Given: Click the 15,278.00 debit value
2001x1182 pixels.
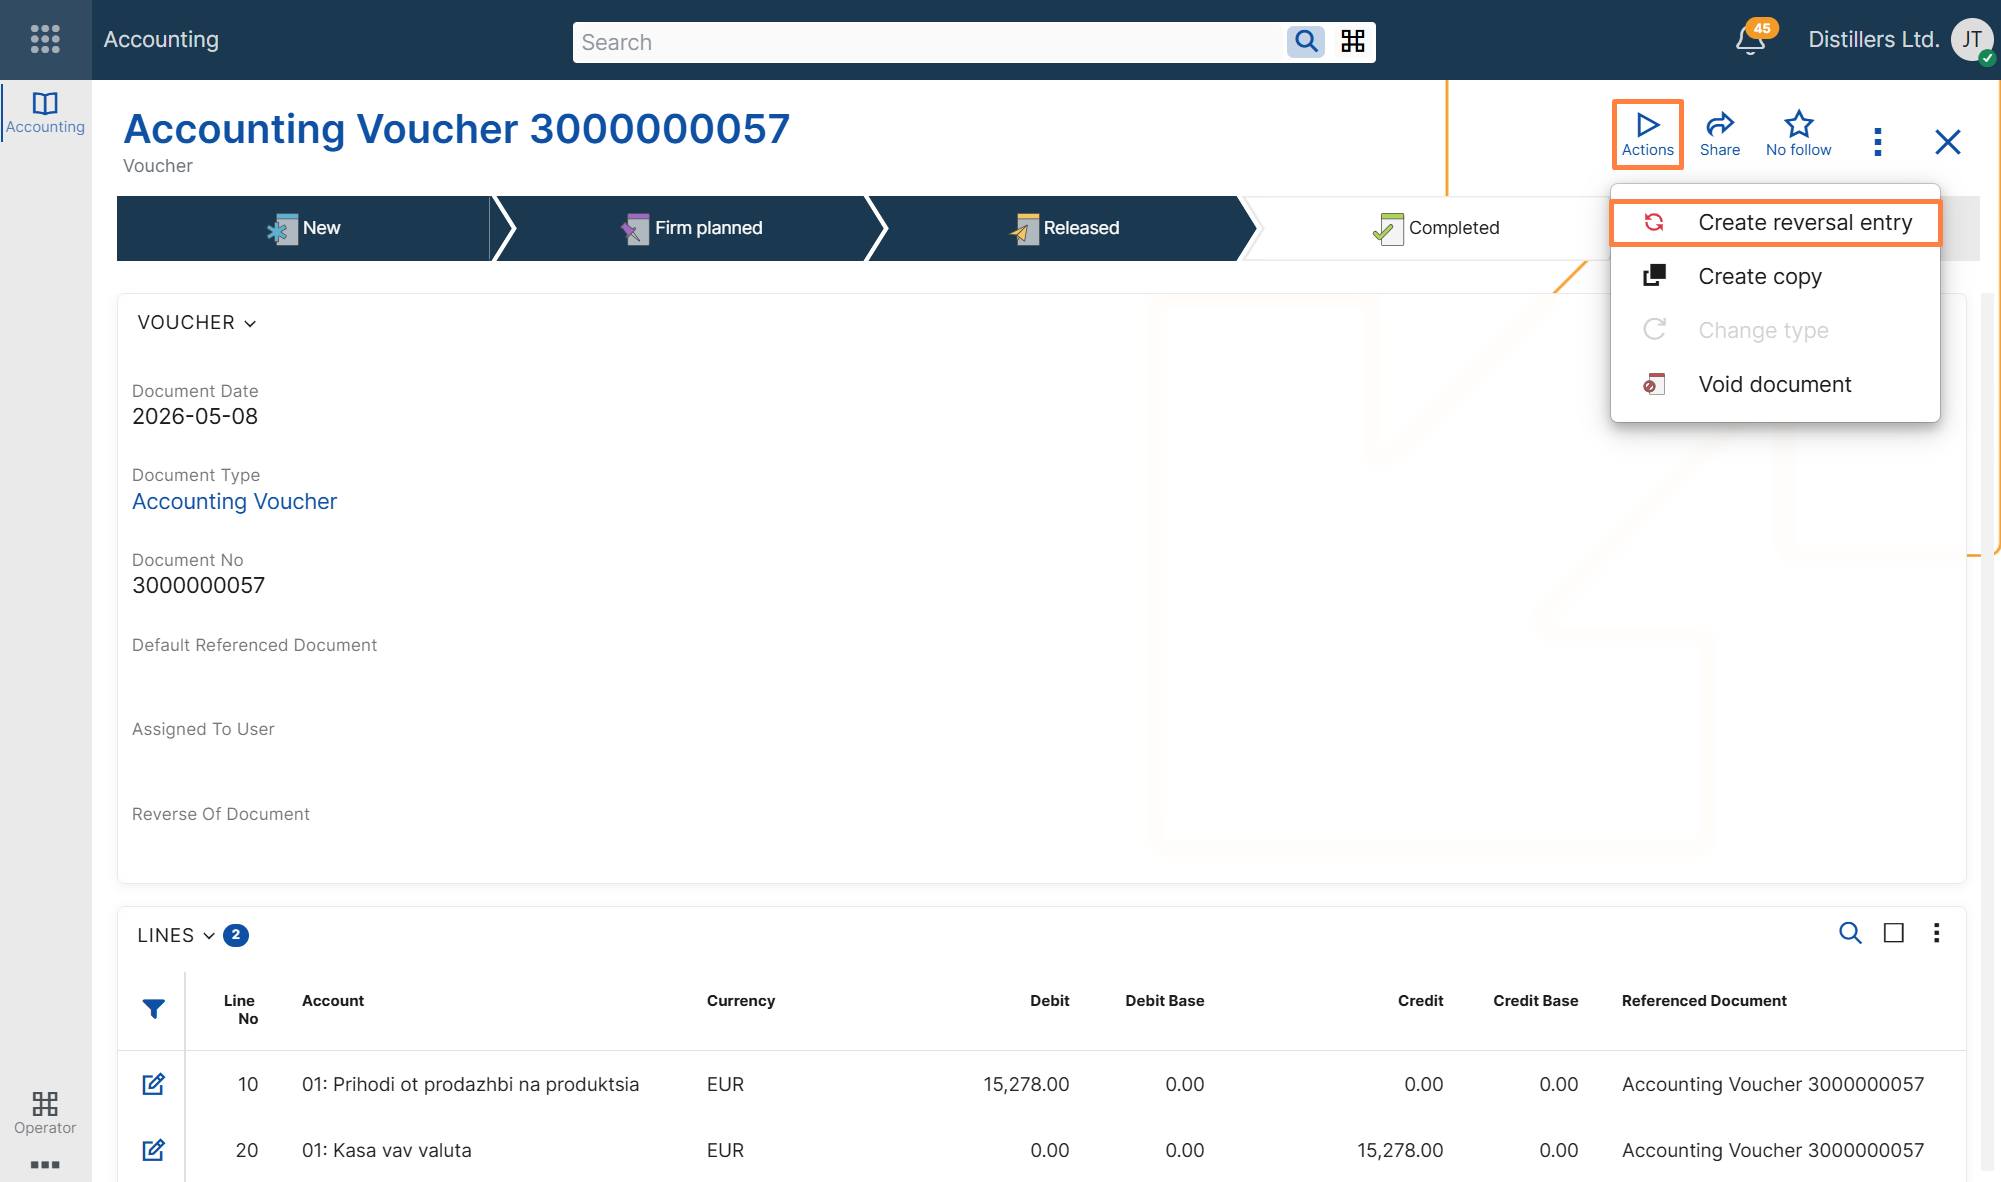Looking at the screenshot, I should click(x=1026, y=1084).
